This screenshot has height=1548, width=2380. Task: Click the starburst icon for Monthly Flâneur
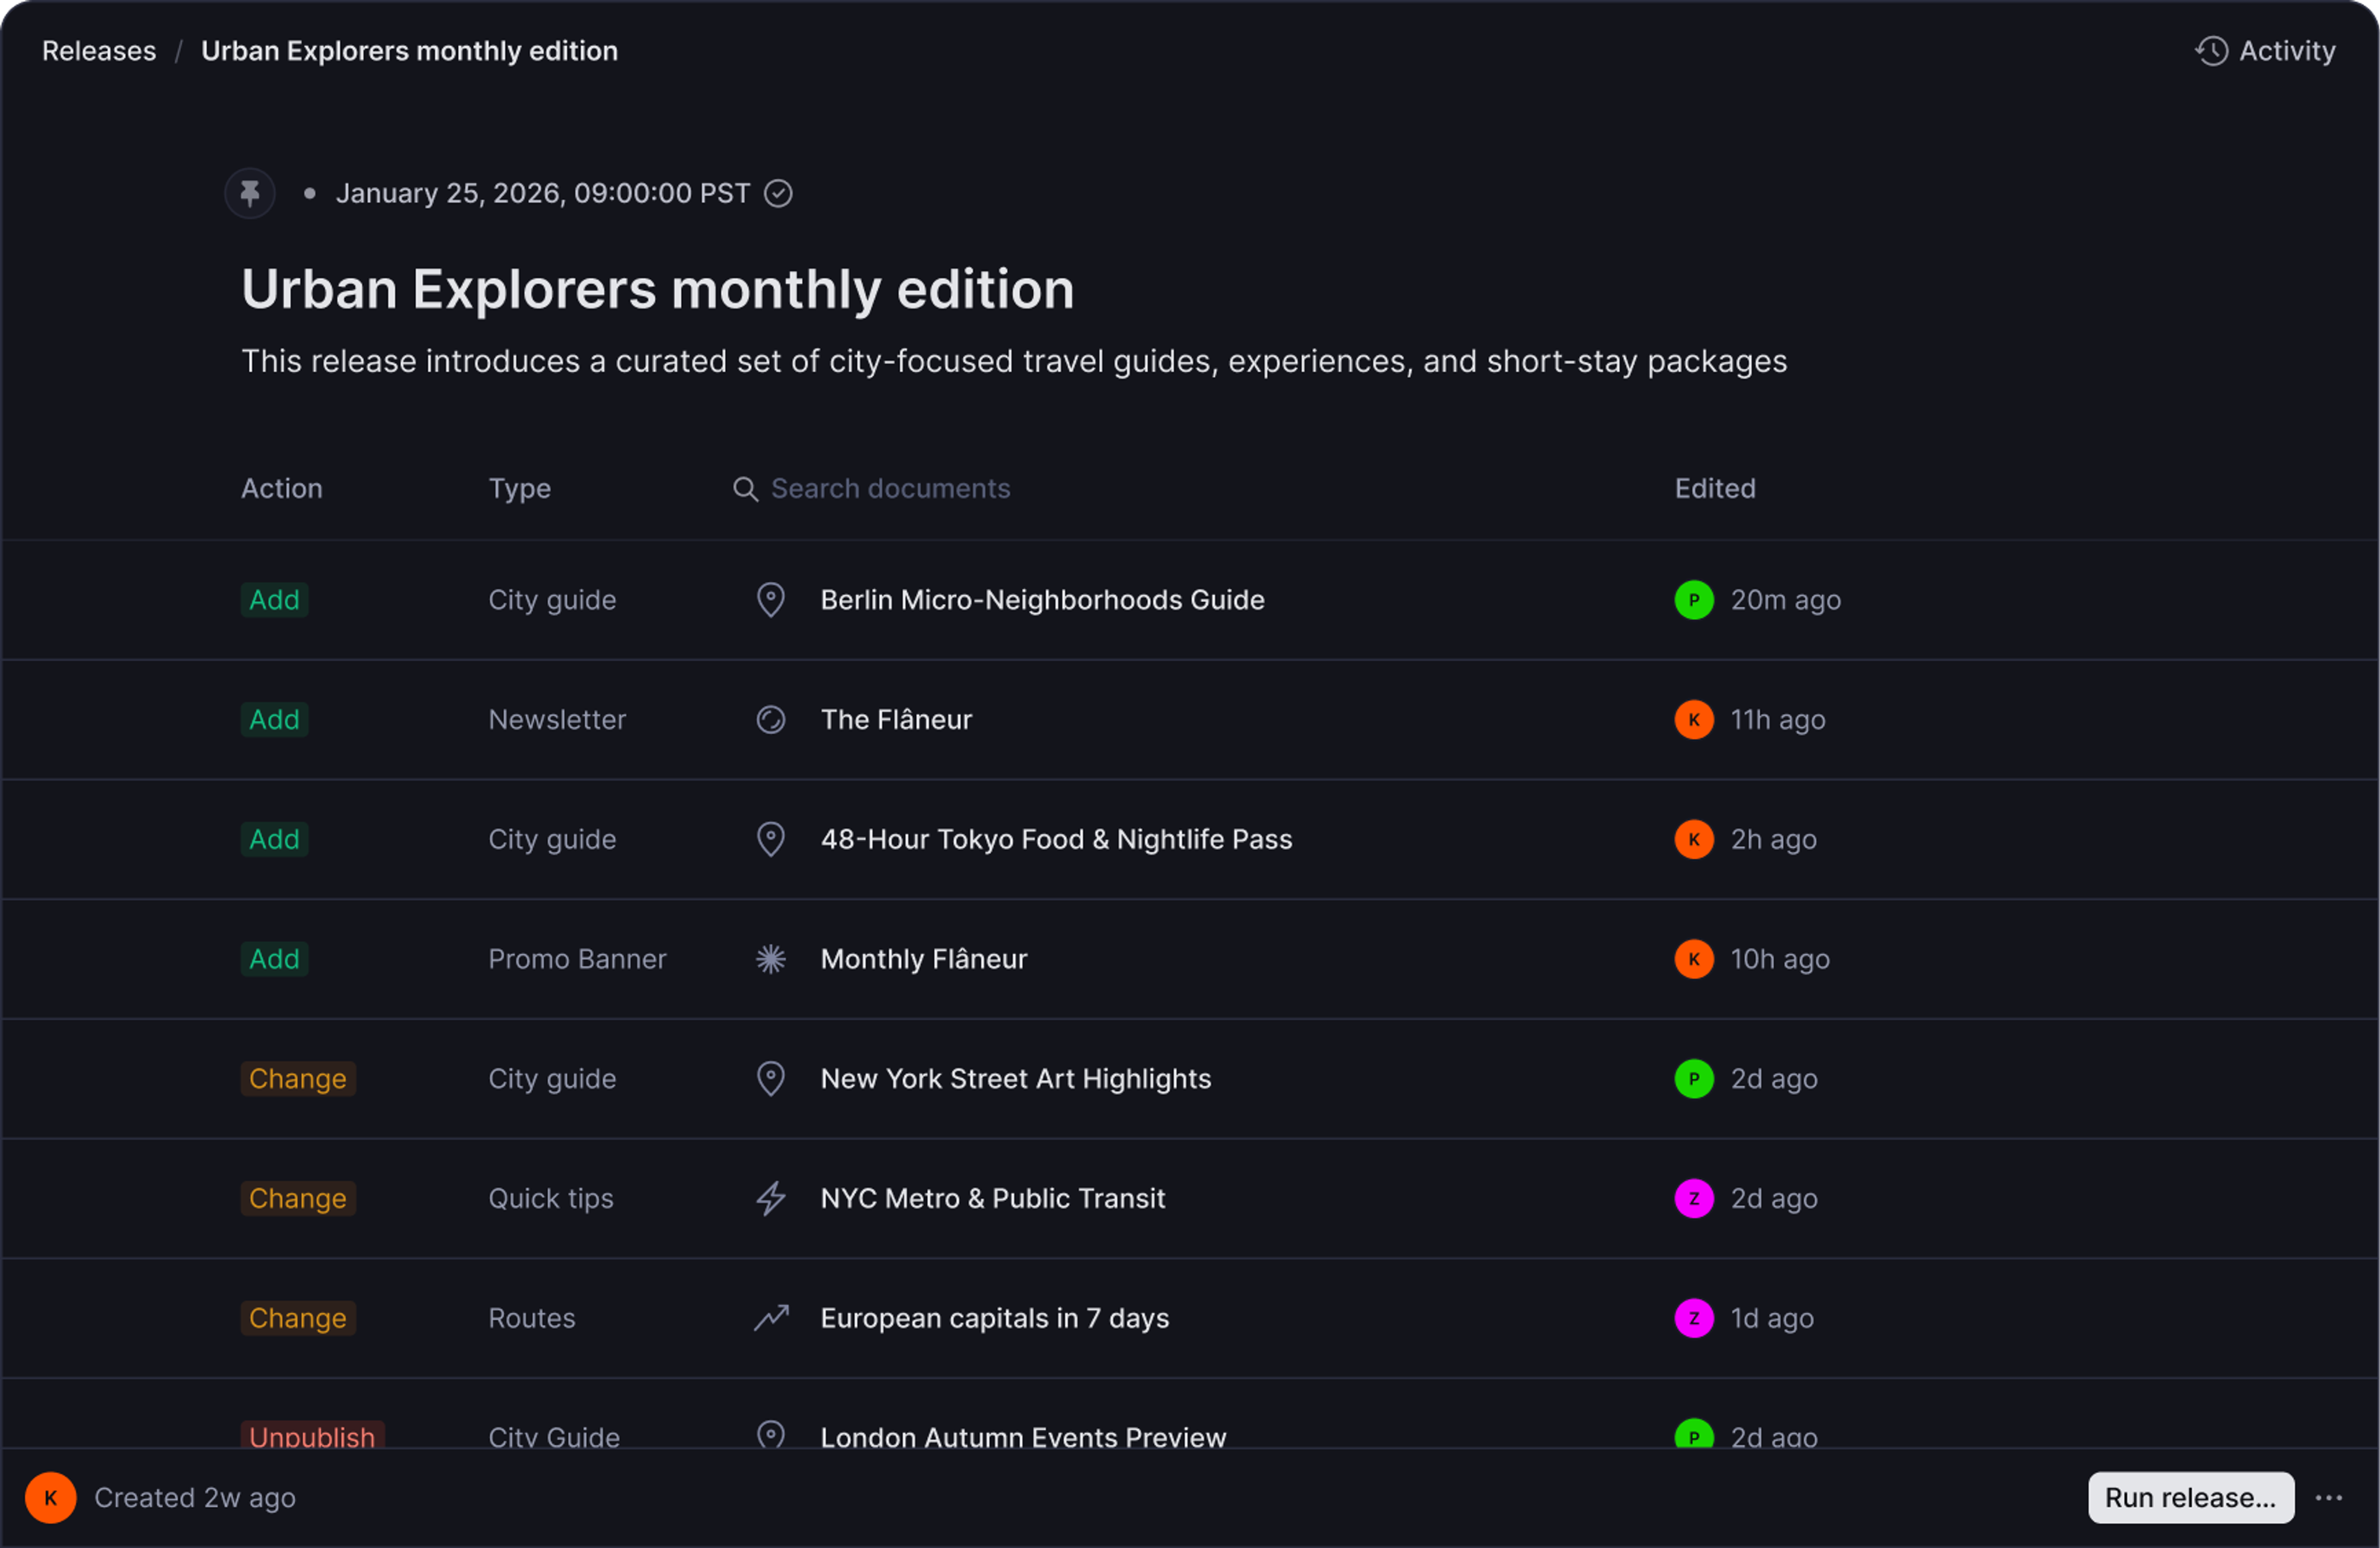point(770,959)
